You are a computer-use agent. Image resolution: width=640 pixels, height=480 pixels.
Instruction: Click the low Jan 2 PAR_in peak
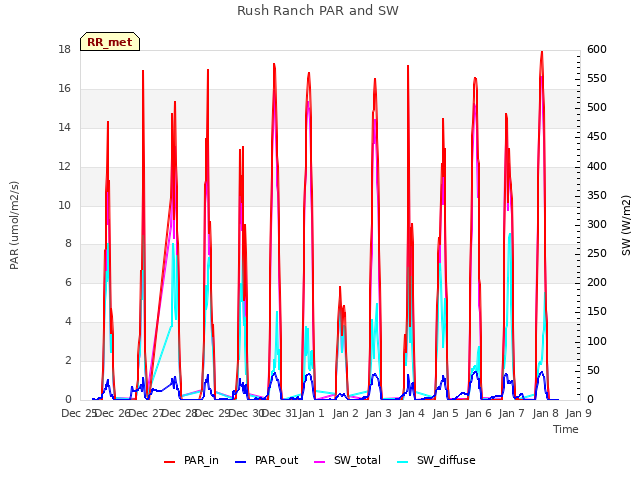click(340, 288)
